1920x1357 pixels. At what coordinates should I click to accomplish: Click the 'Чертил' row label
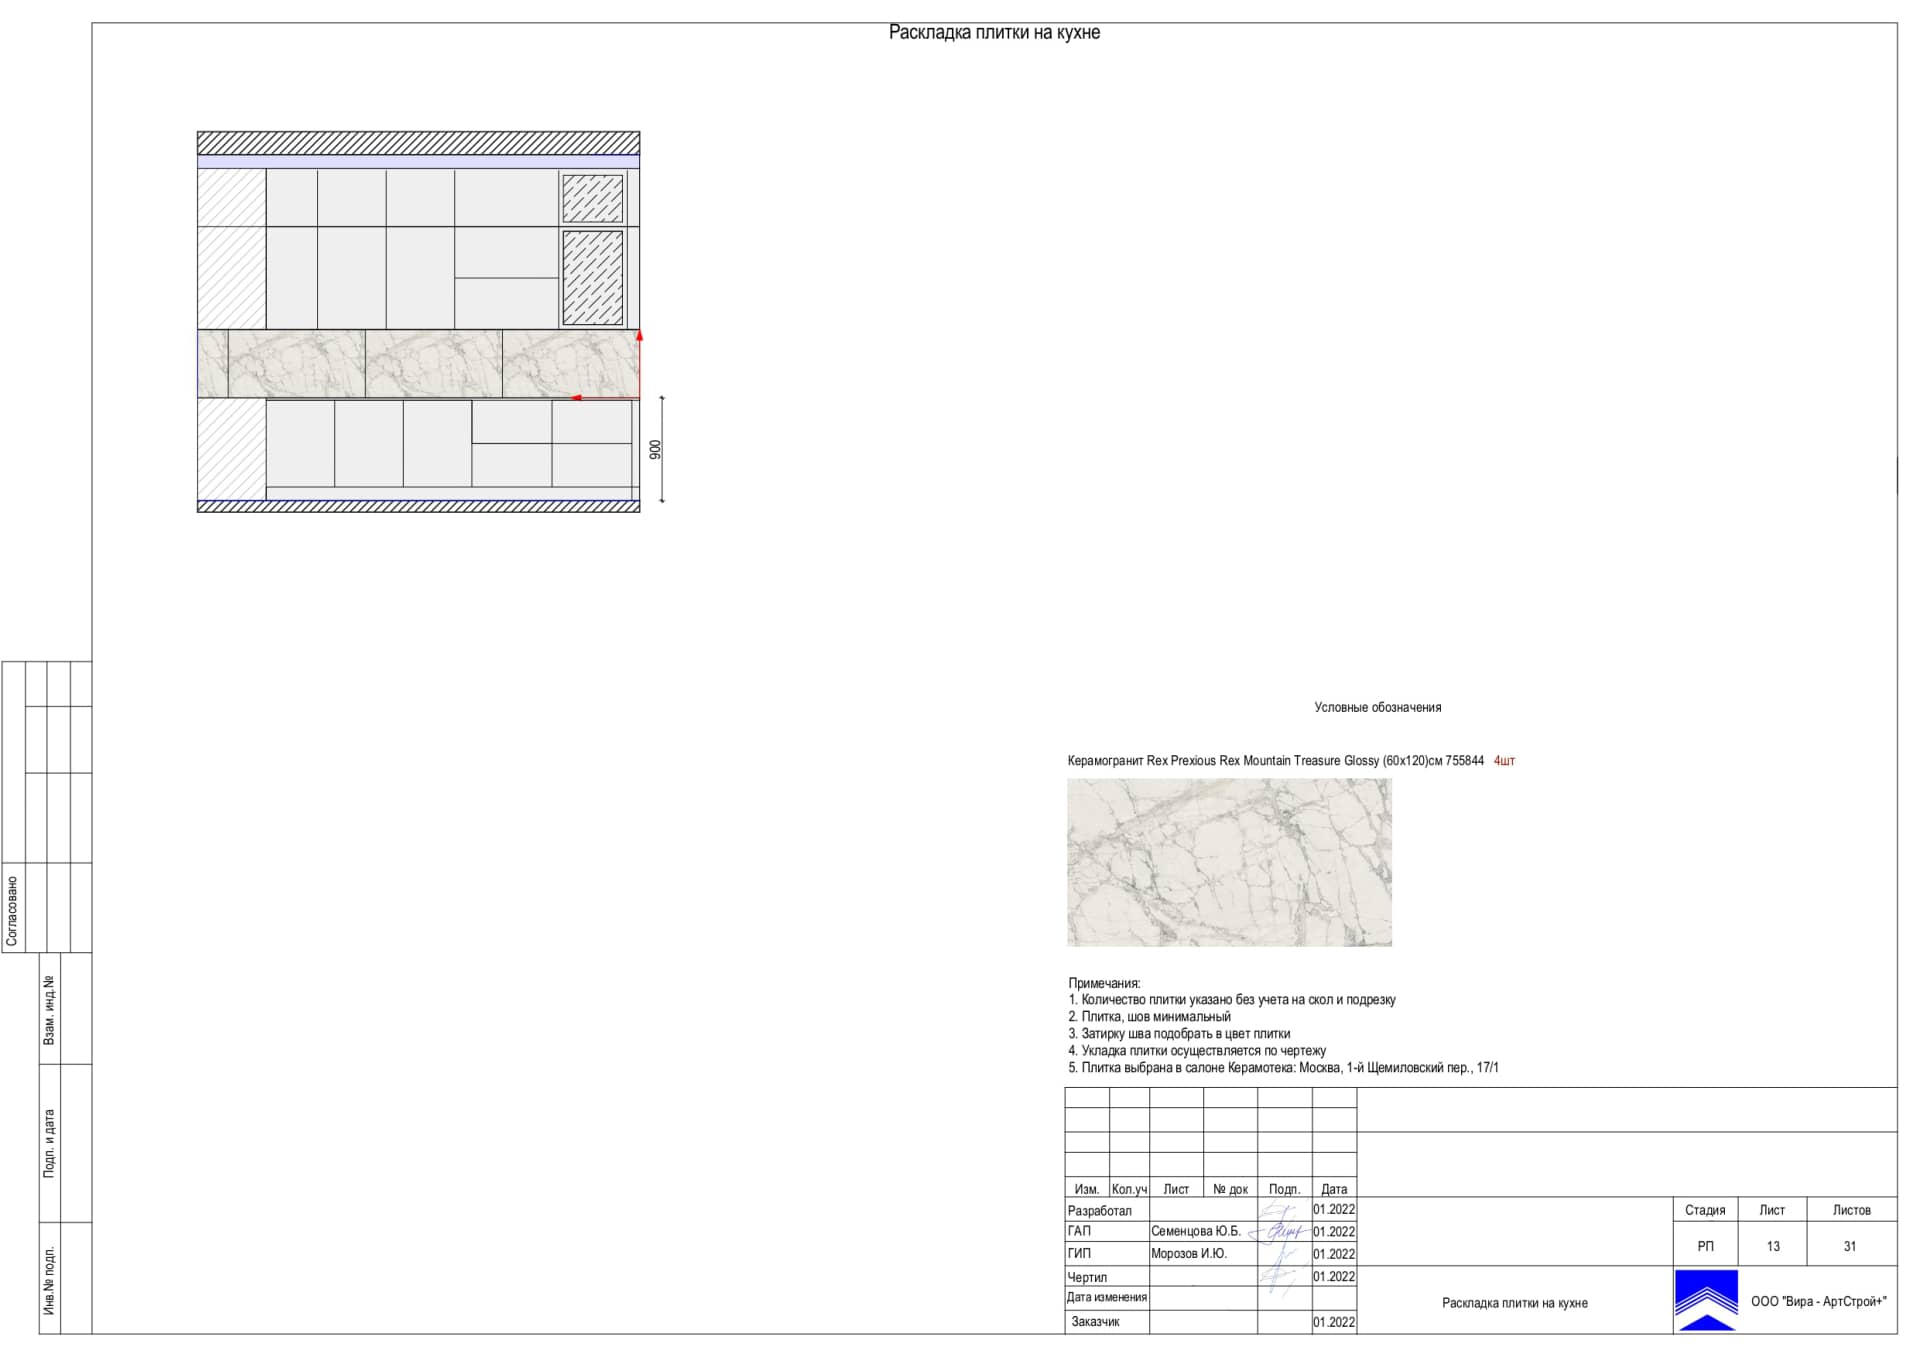point(1087,1278)
